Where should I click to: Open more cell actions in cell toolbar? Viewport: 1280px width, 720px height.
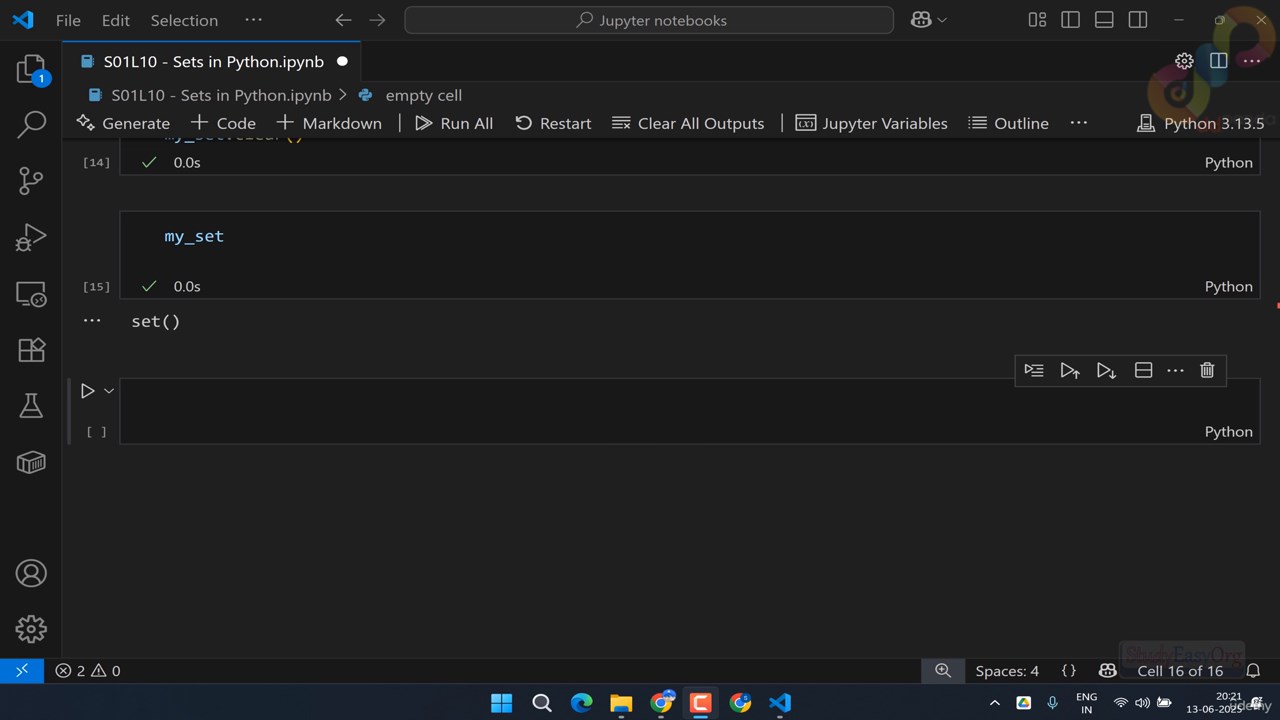coord(1175,370)
